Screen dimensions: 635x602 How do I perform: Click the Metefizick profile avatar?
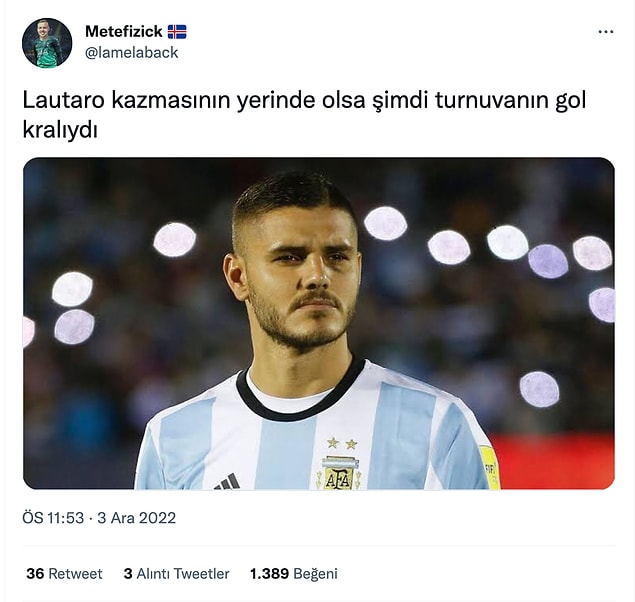(47, 43)
